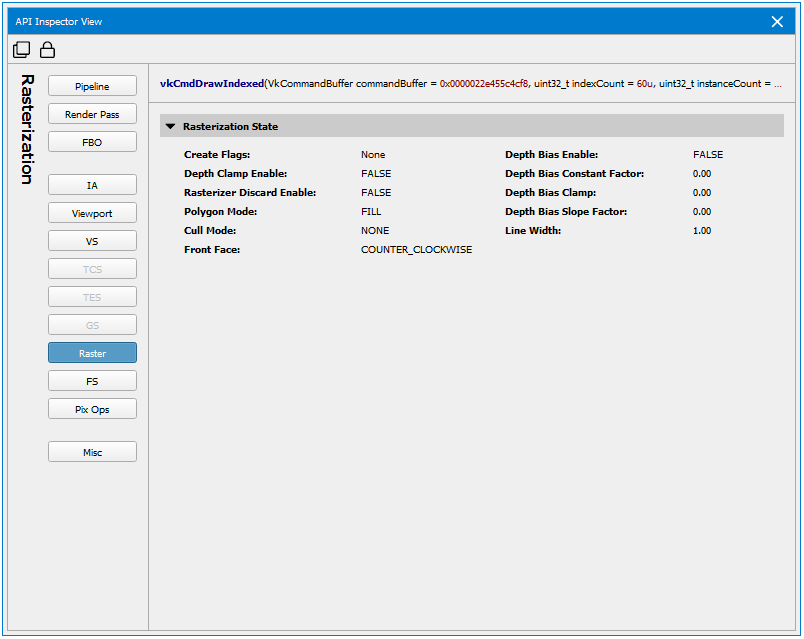804x639 pixels.
Task: Open the Pipeline stage page
Action: (92, 87)
